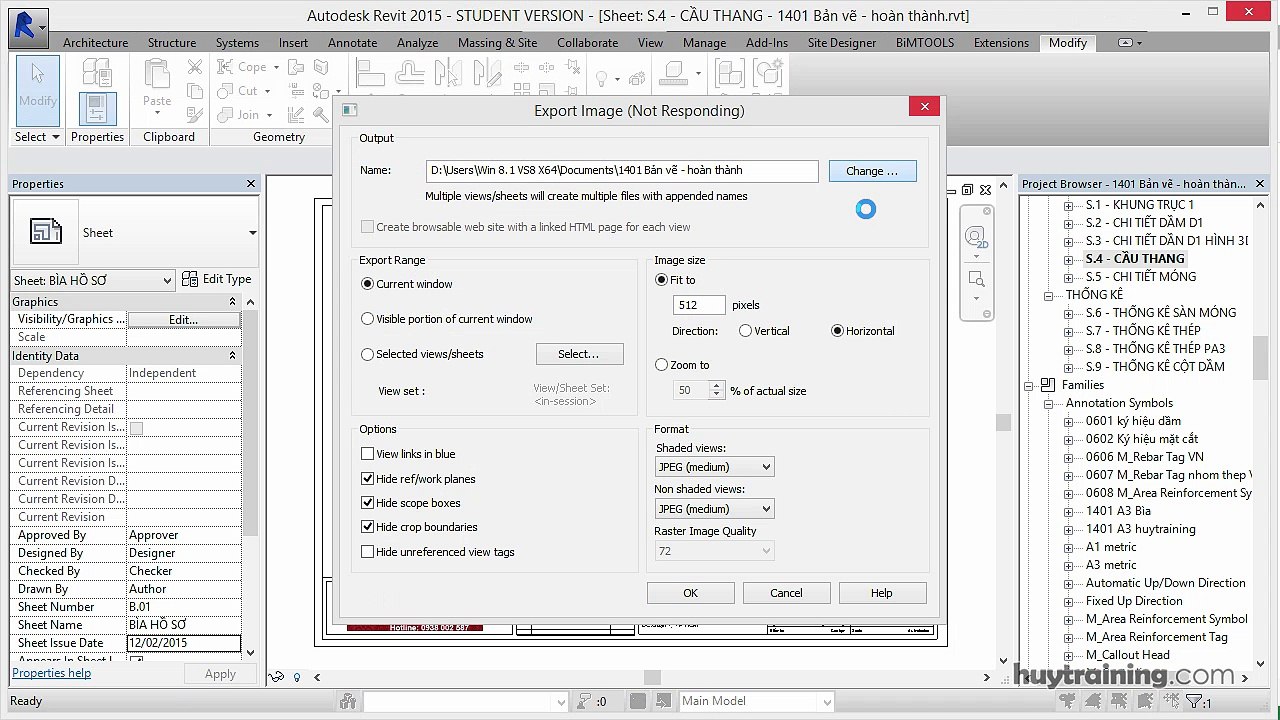Screen dimensions: 1280x720
Task: Click Cancel in Export Image dialog
Action: [x=786, y=593]
